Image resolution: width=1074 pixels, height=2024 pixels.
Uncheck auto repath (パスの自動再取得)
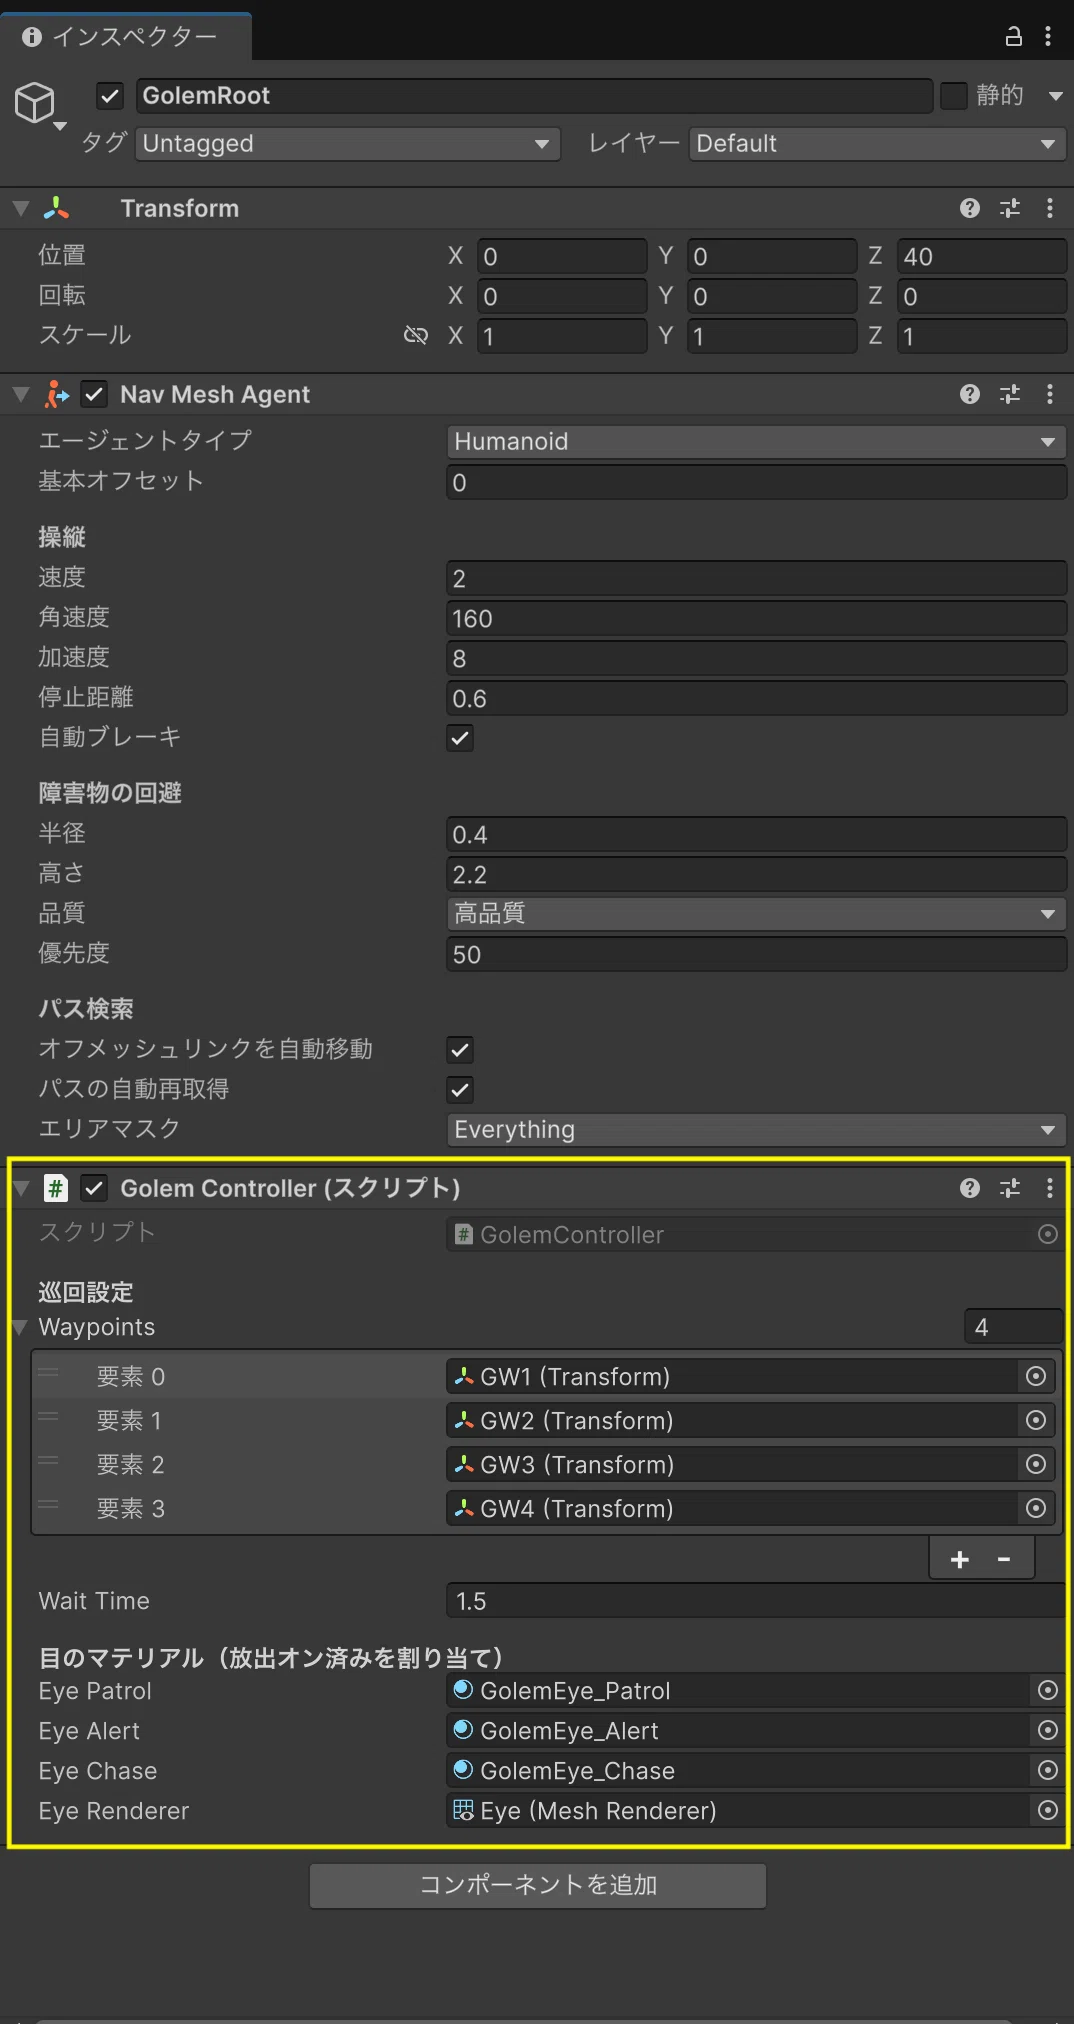(x=460, y=1090)
